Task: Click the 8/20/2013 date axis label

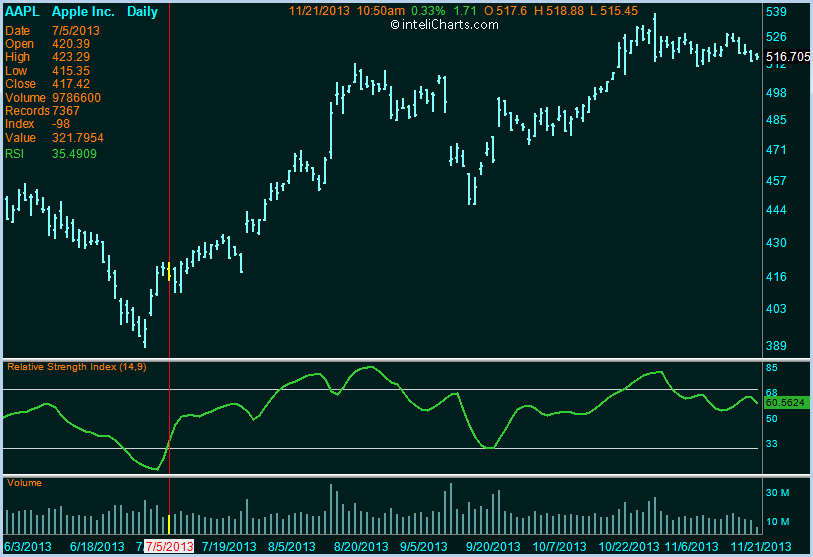Action: [361, 547]
